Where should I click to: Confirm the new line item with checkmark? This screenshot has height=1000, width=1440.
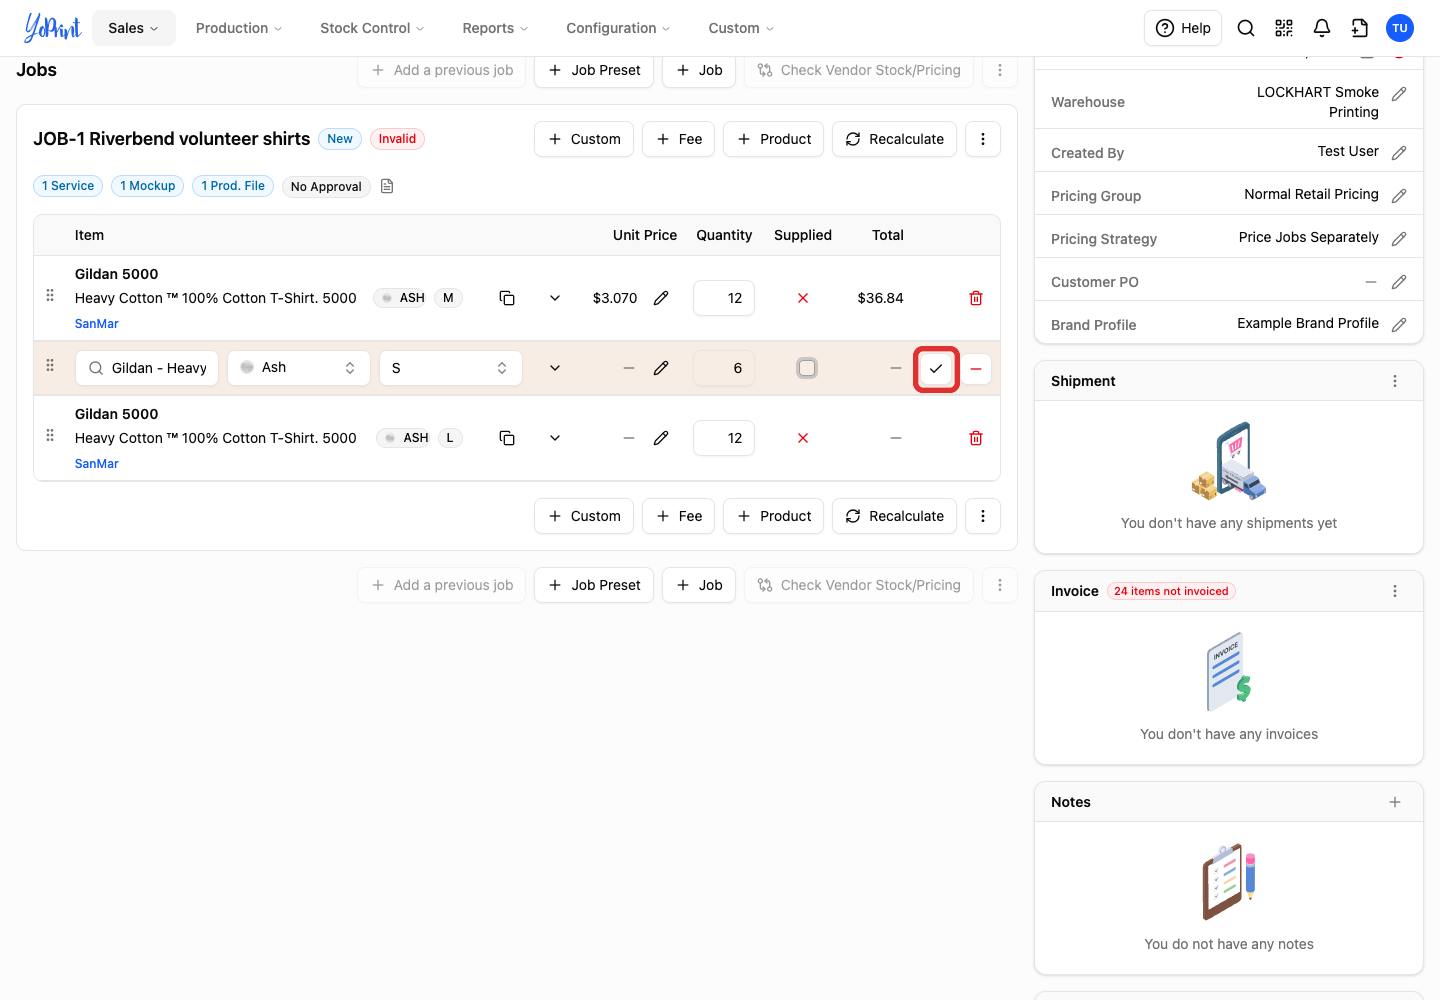(x=936, y=368)
